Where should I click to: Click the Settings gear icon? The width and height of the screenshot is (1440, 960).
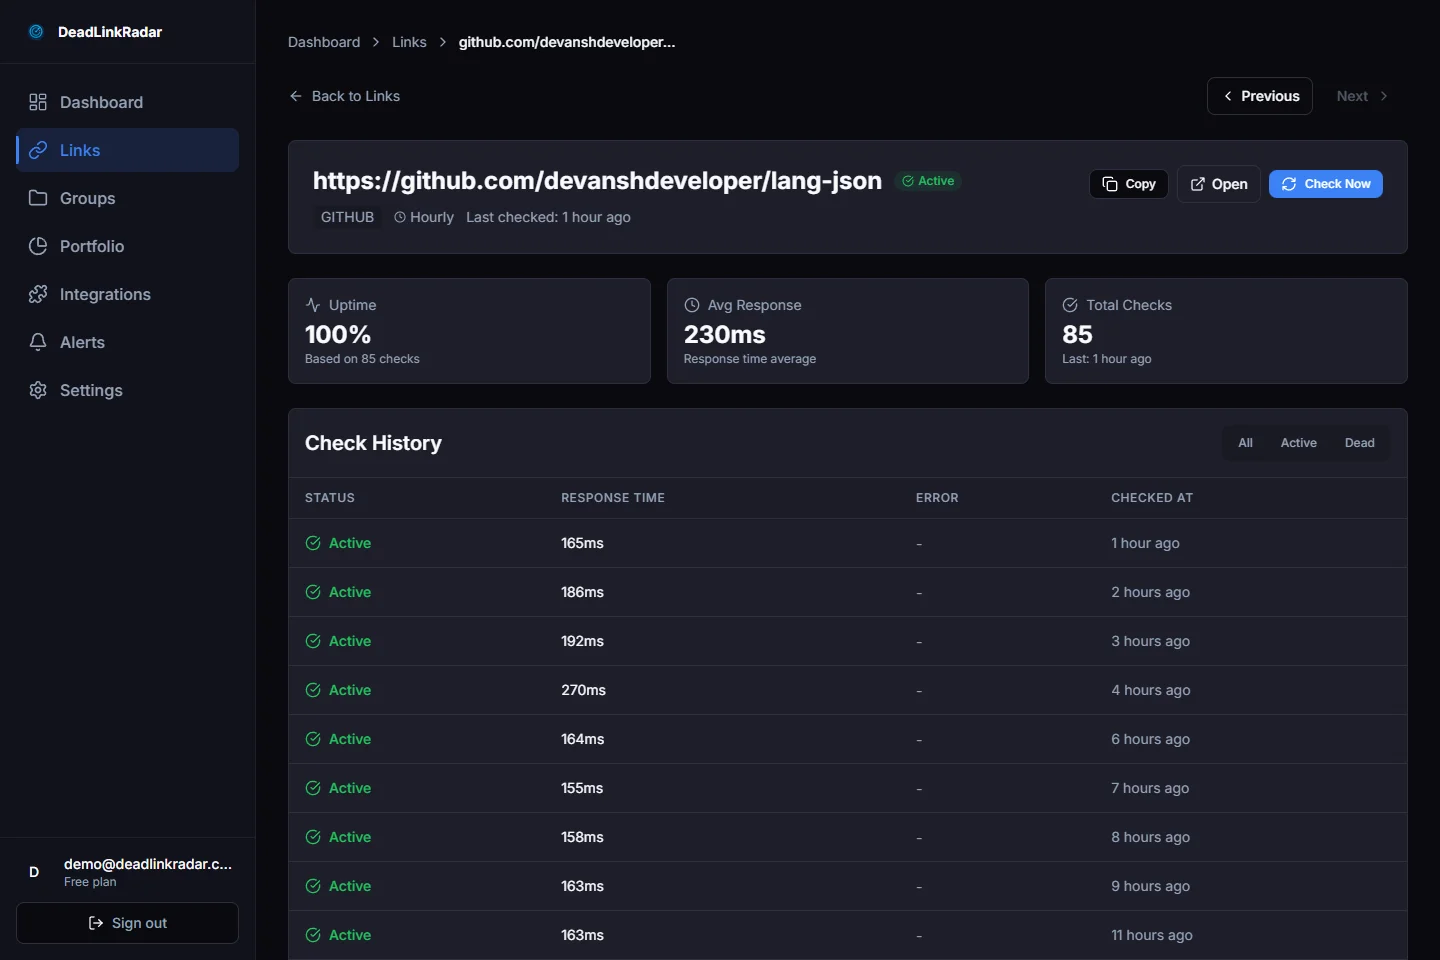(38, 390)
